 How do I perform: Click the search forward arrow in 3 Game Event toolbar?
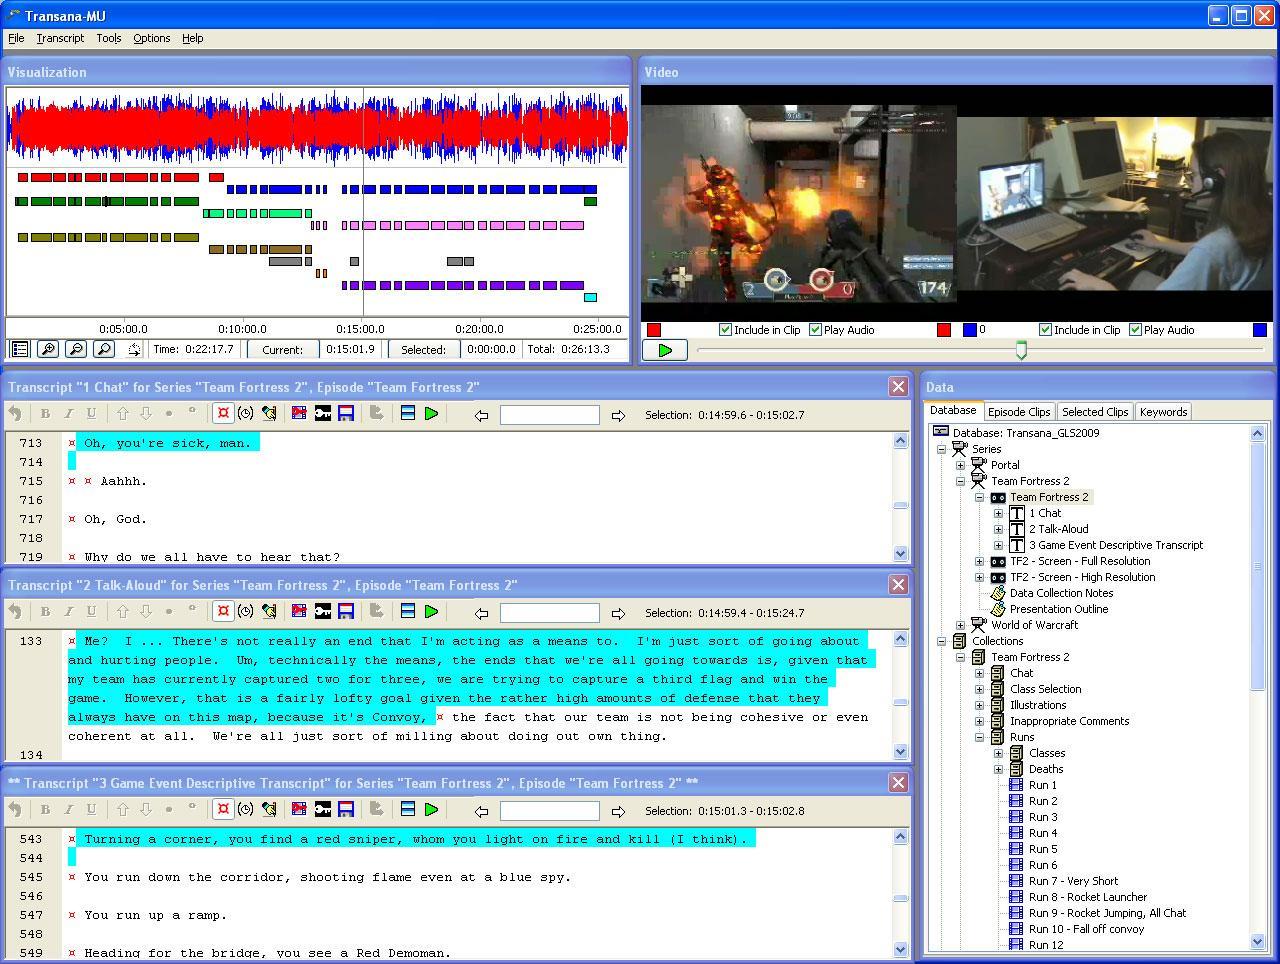(x=618, y=811)
